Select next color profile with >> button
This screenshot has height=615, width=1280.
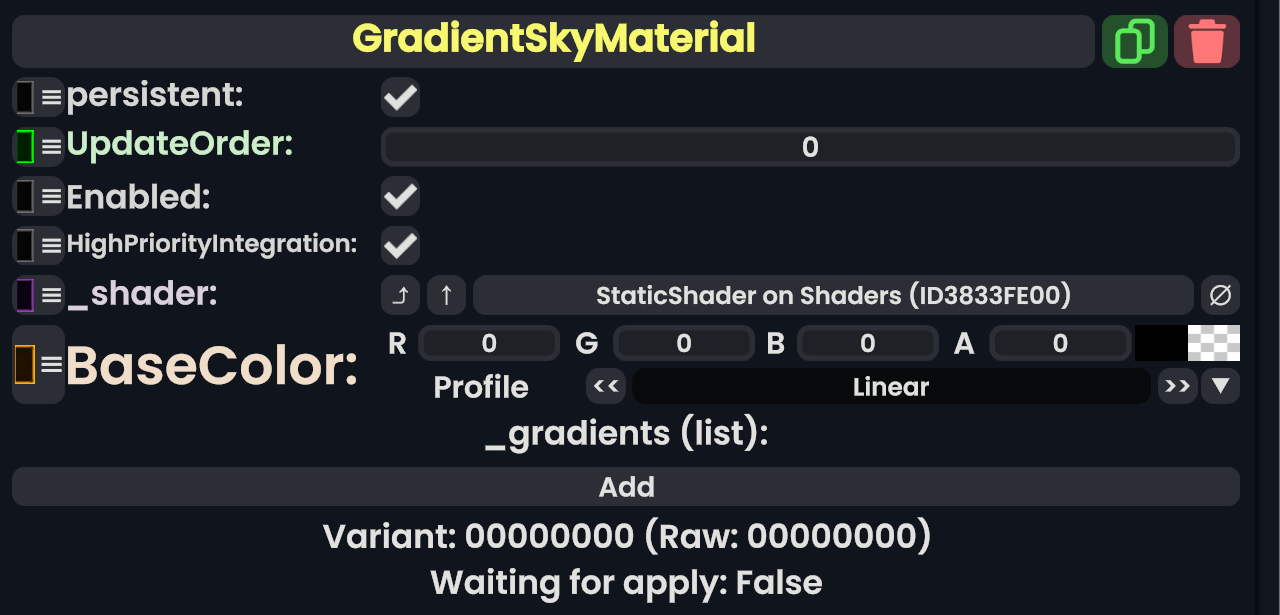[x=1178, y=386]
